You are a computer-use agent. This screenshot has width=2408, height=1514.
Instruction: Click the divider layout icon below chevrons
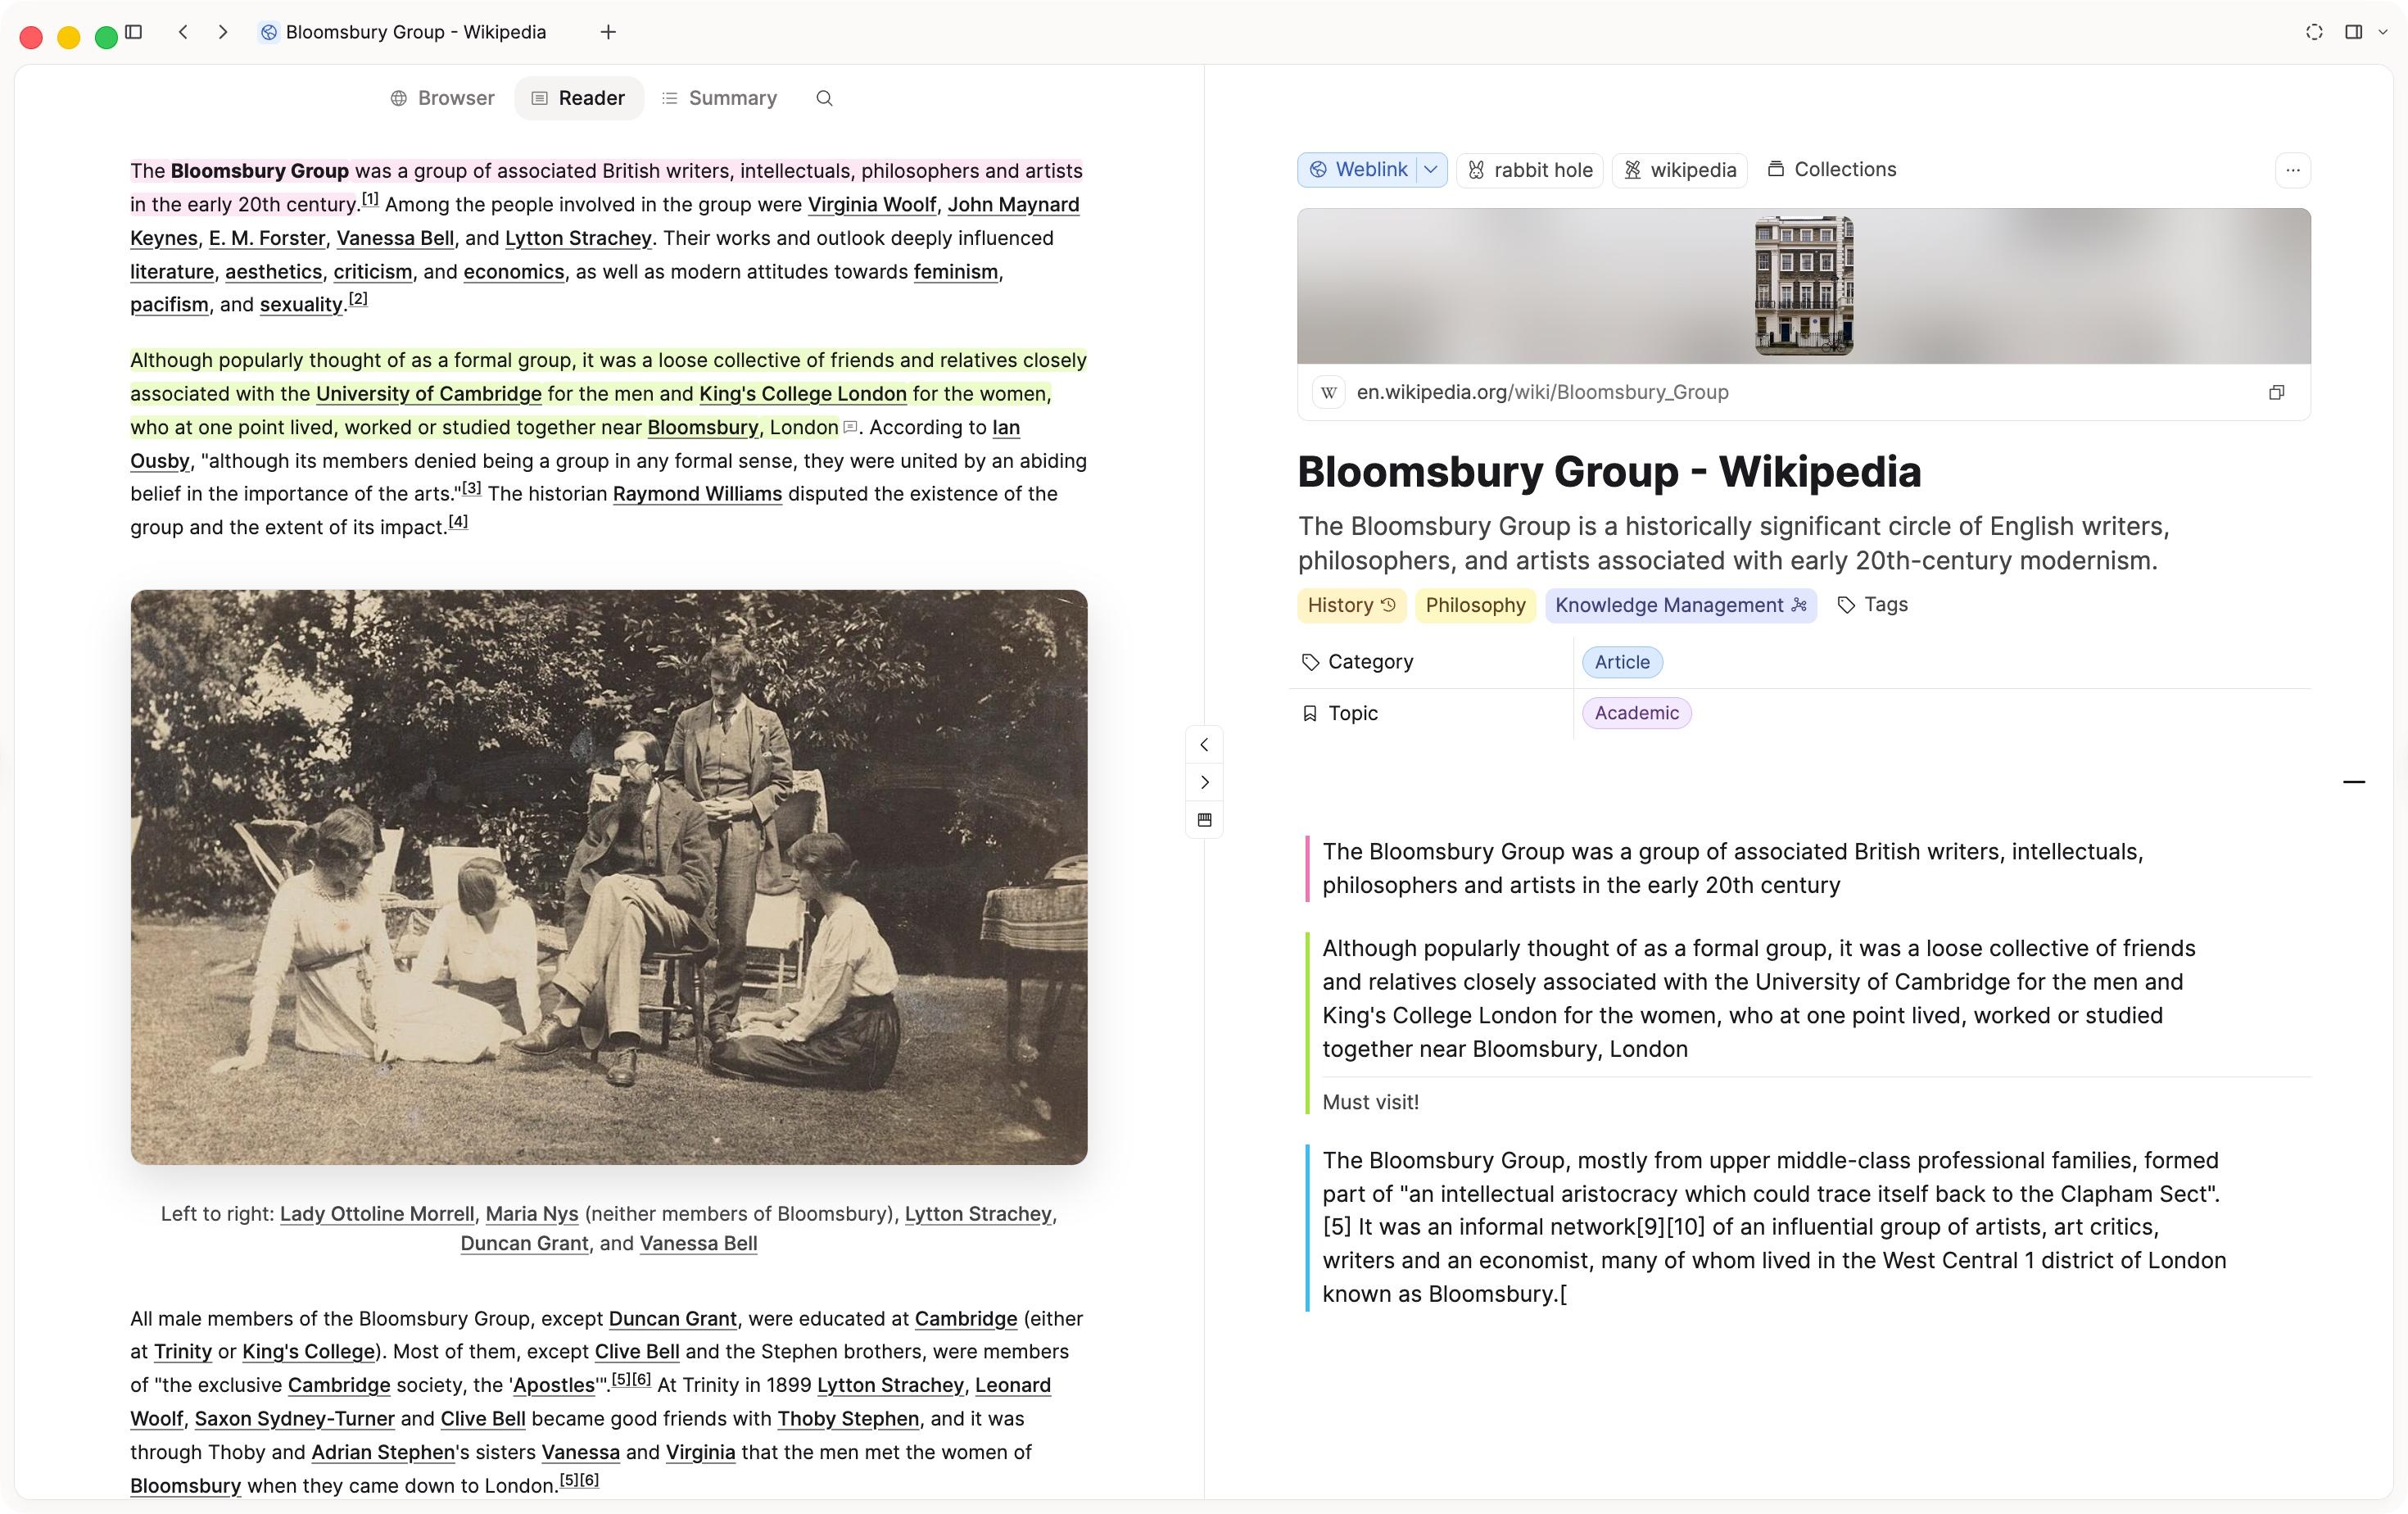(x=1204, y=820)
